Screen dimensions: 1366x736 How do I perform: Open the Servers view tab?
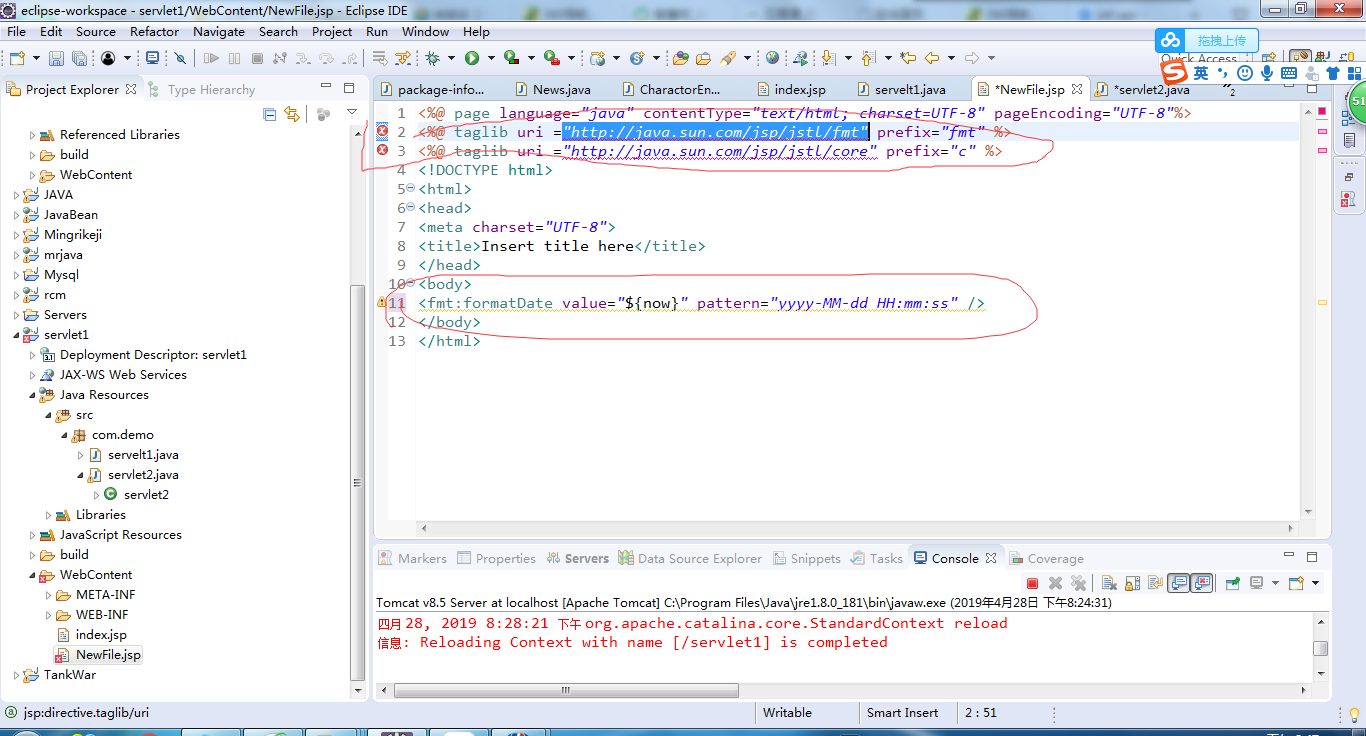point(578,558)
